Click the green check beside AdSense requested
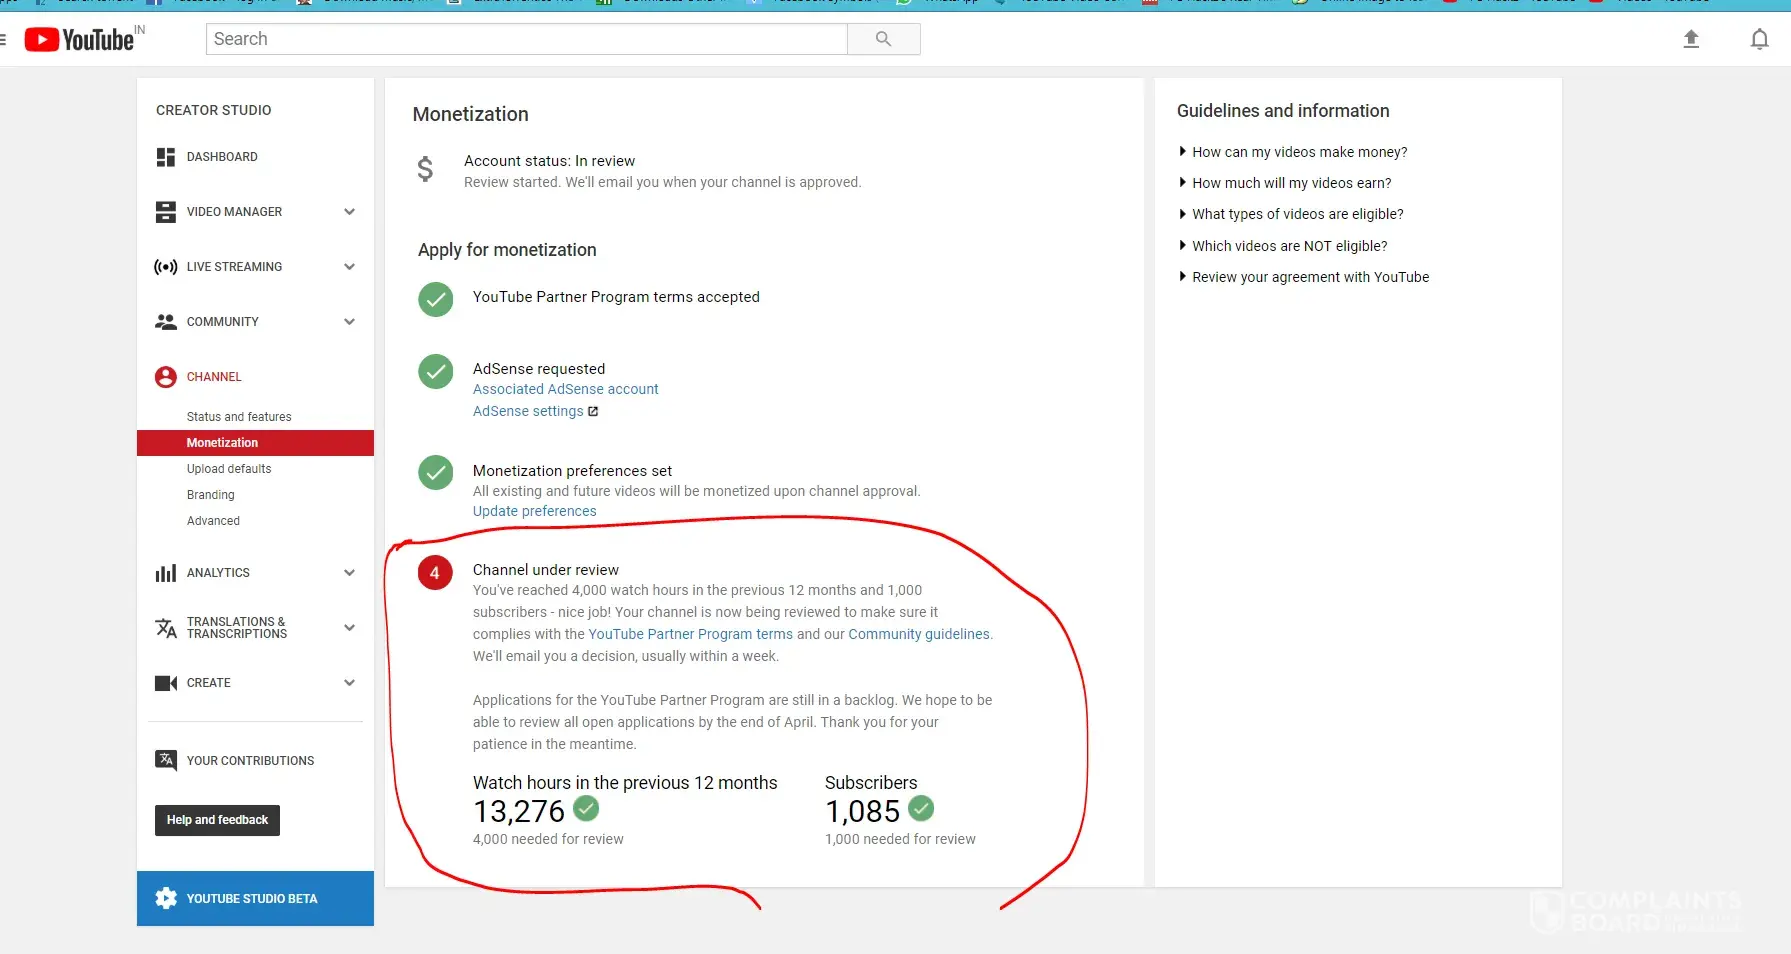Screen dimensions: 1791x954 pyautogui.click(x=436, y=372)
